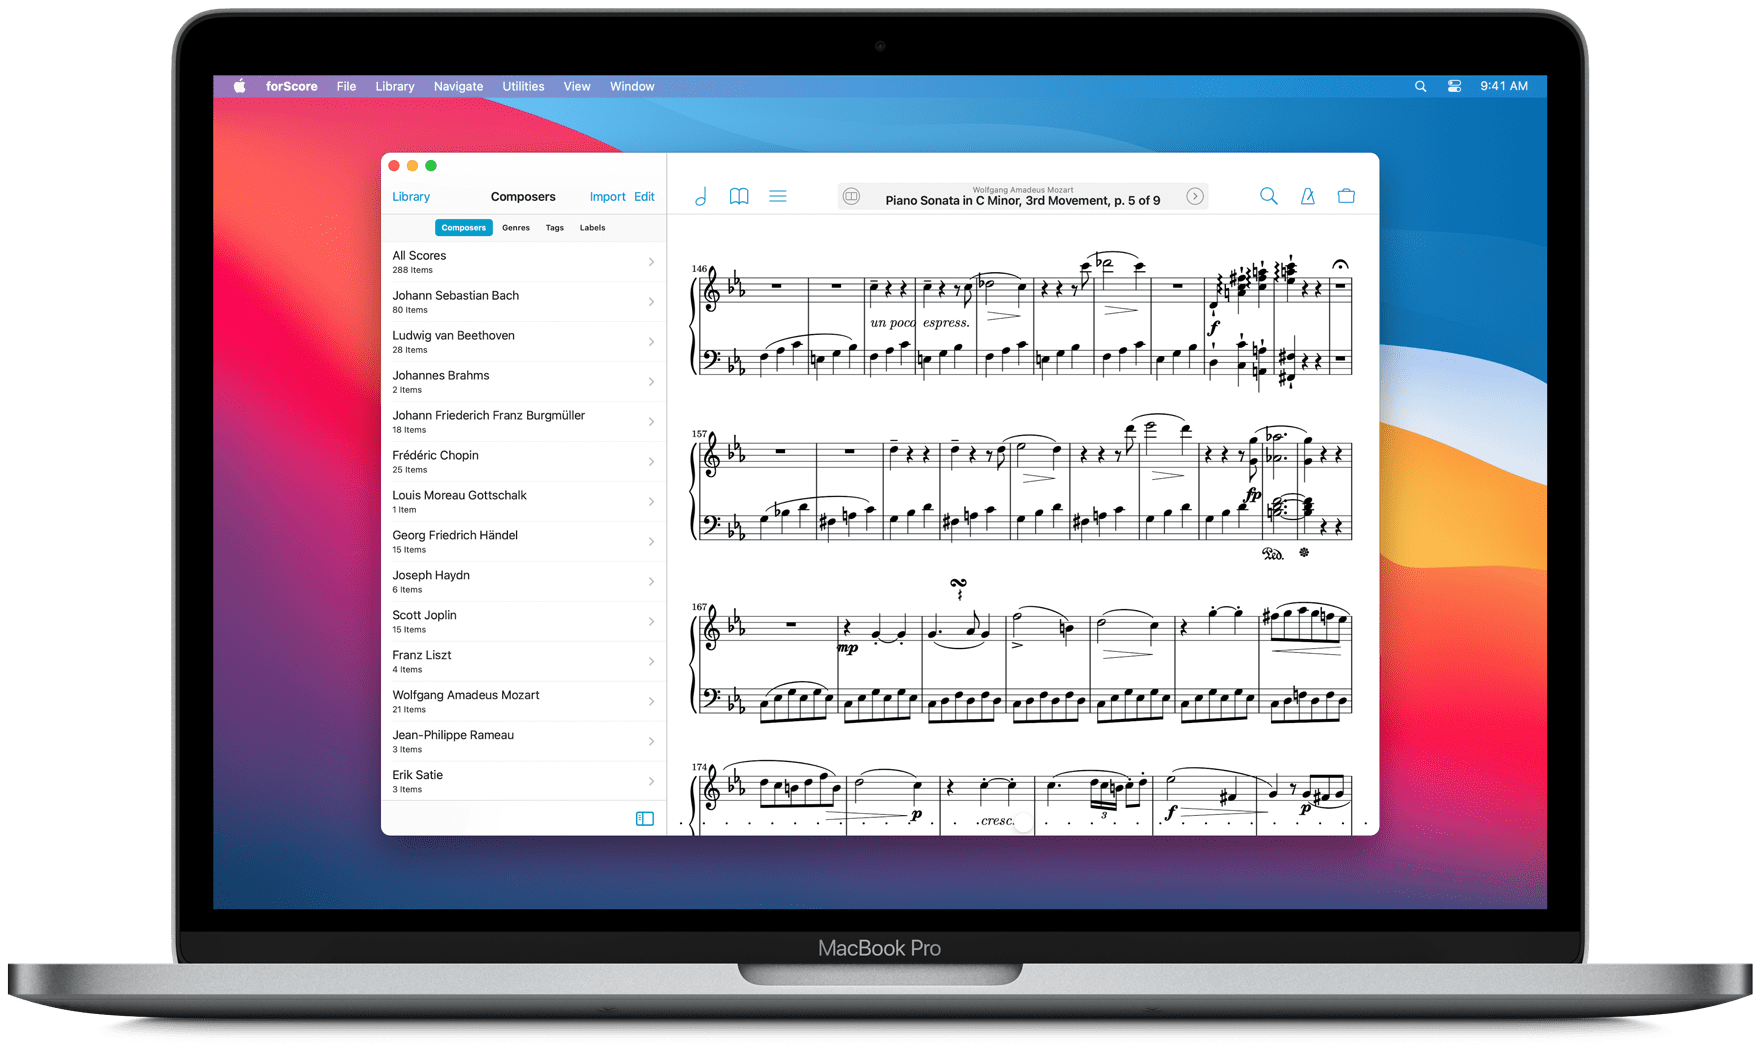Expand Louis Moreau Gottschalk chevron
This screenshot has width=1760, height=1048.
[x=651, y=502]
